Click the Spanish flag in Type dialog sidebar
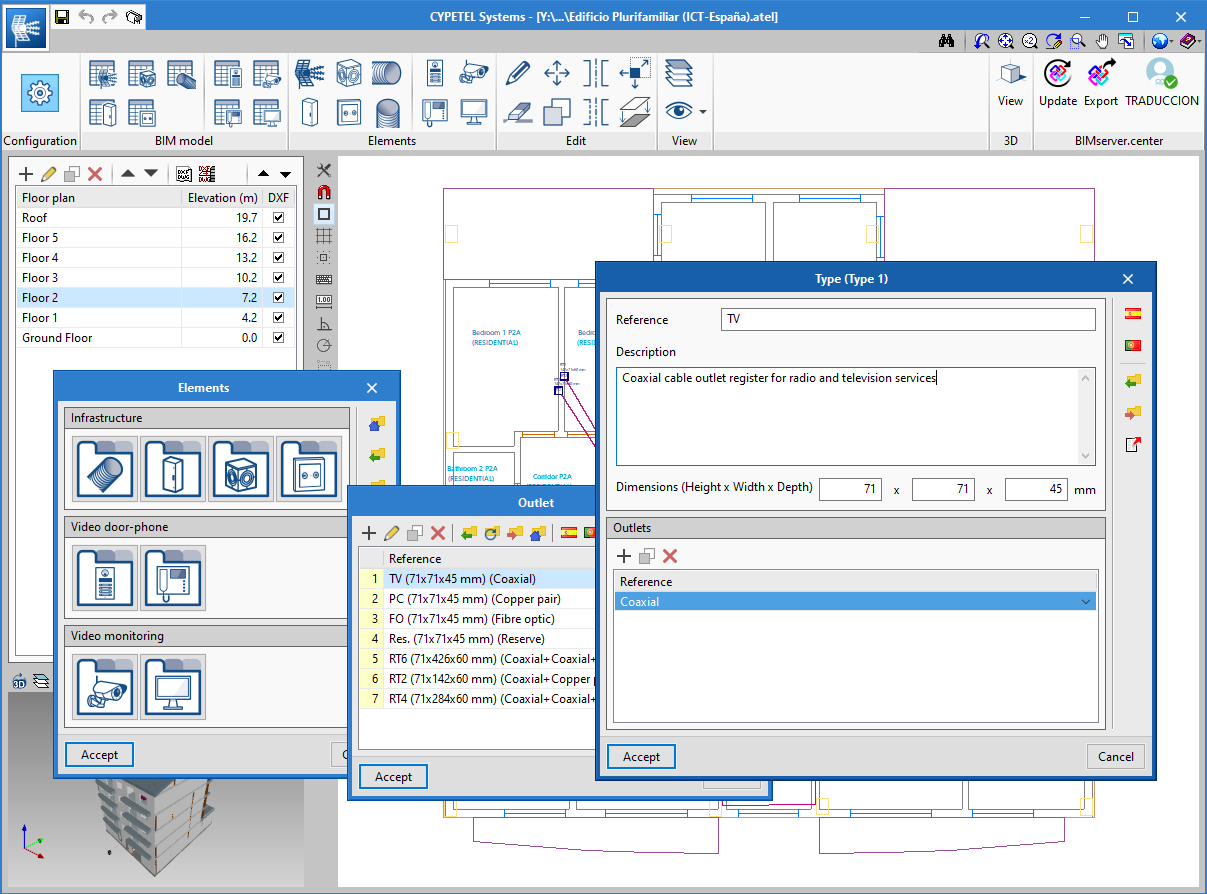1207x894 pixels. point(1132,313)
